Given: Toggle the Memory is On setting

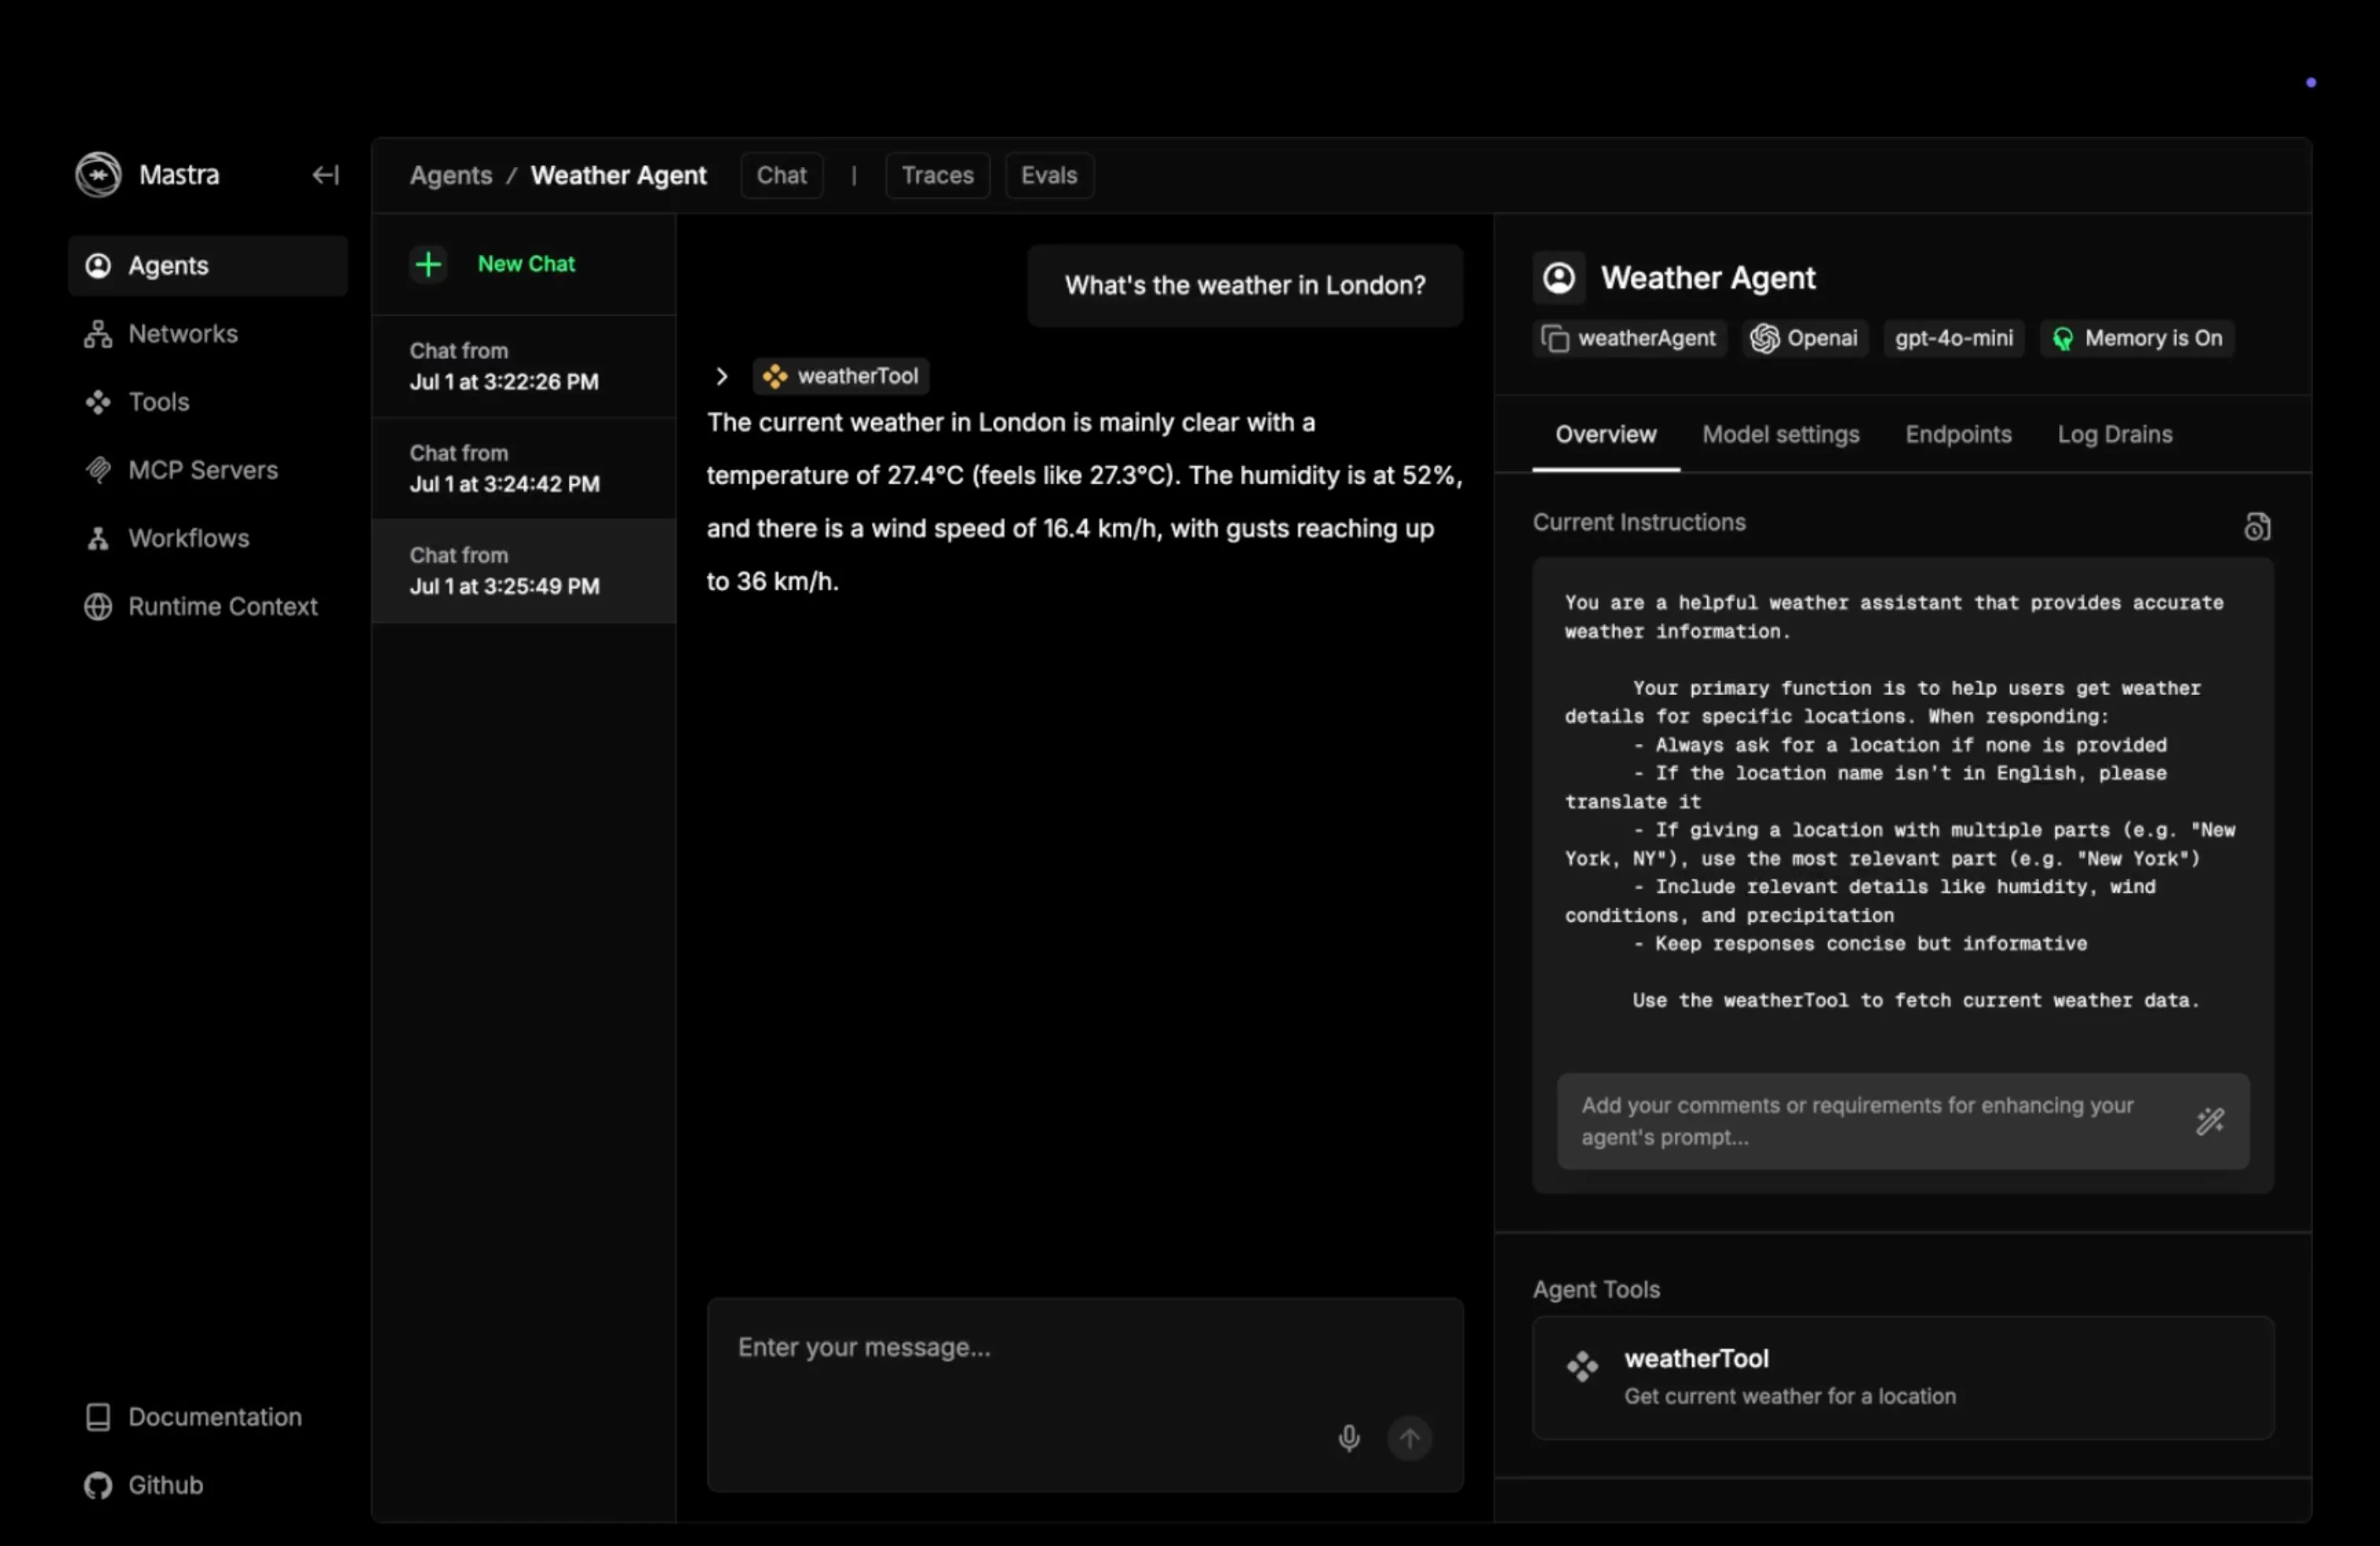Looking at the screenshot, I should coord(2136,338).
